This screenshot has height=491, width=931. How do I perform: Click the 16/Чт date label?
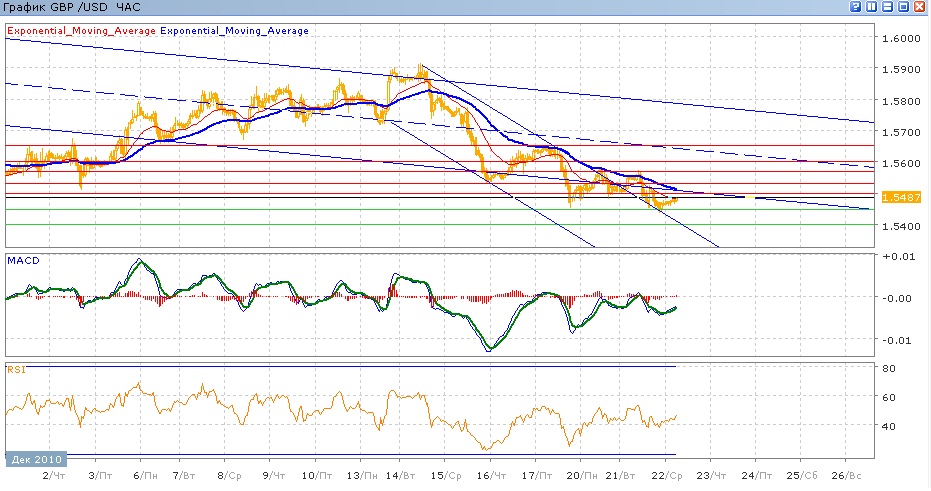[x=492, y=476]
